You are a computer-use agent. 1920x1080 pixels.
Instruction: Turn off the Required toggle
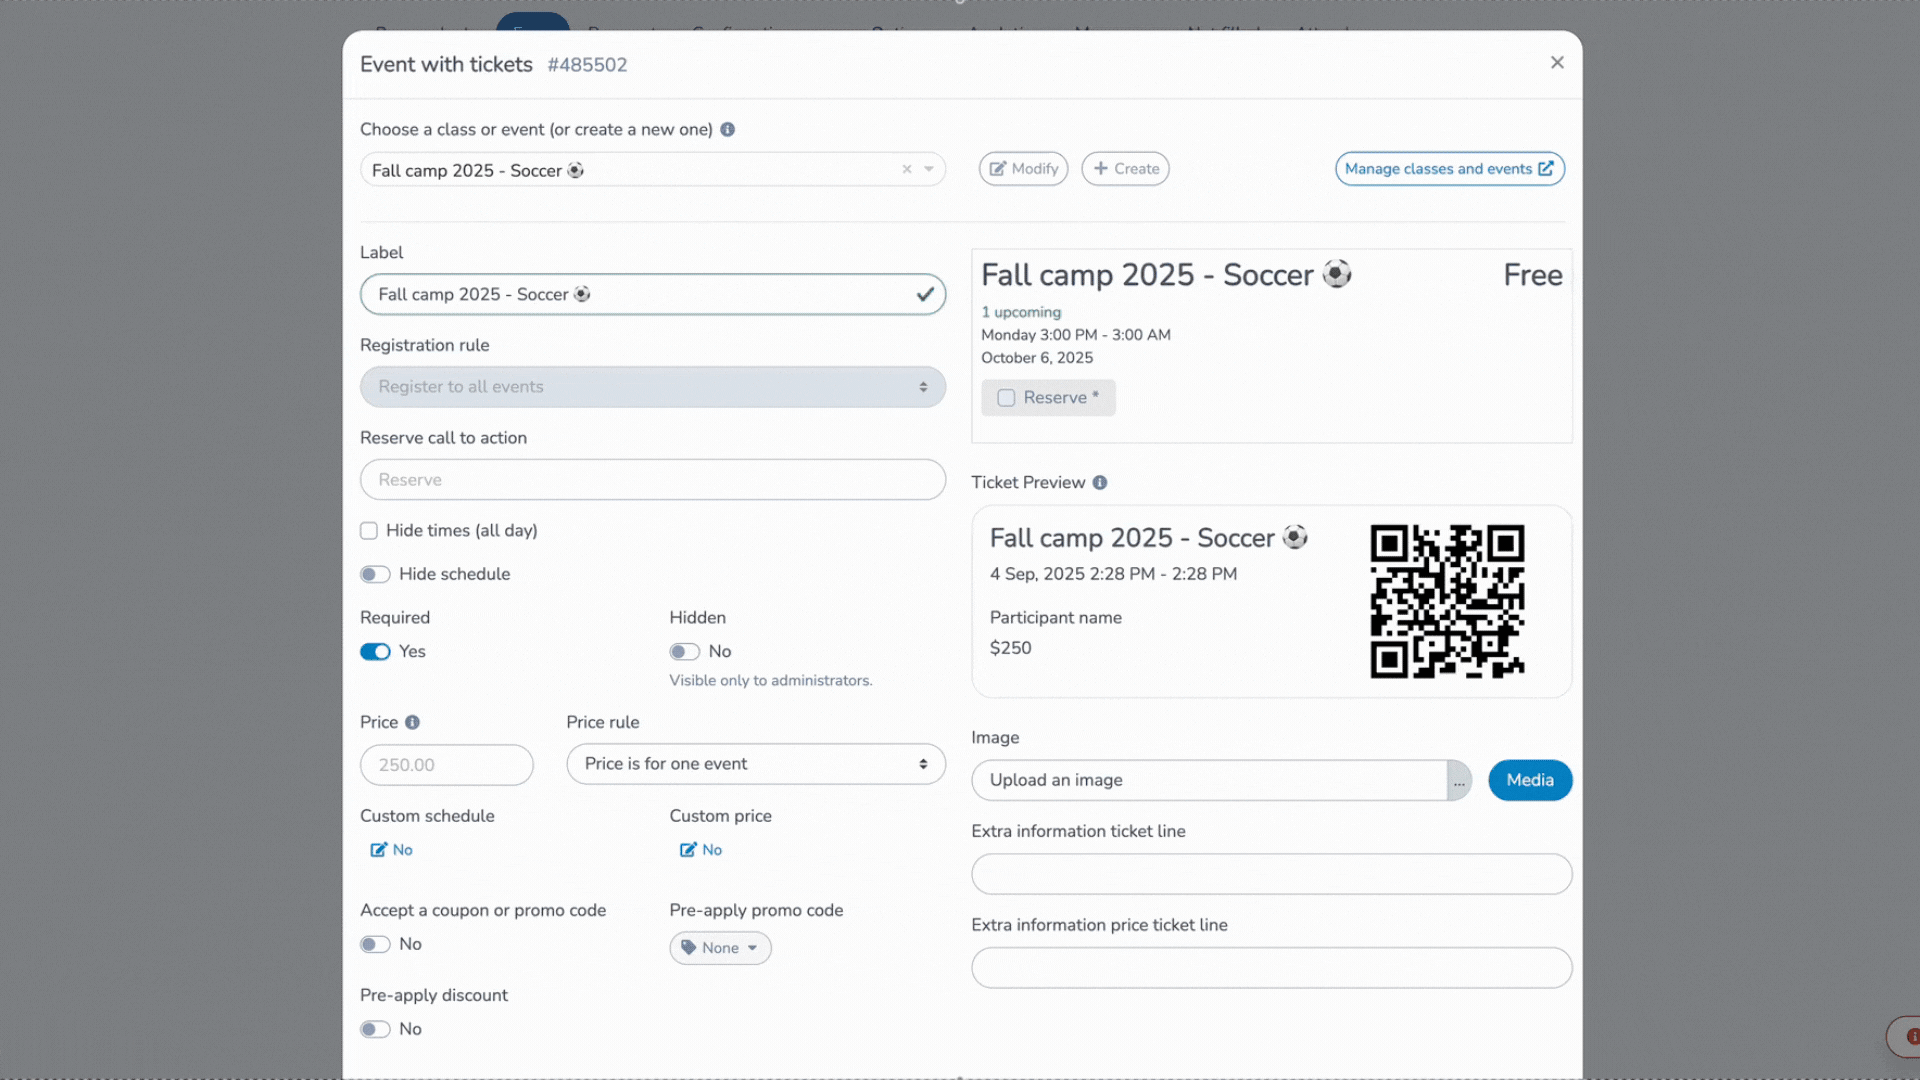click(375, 651)
